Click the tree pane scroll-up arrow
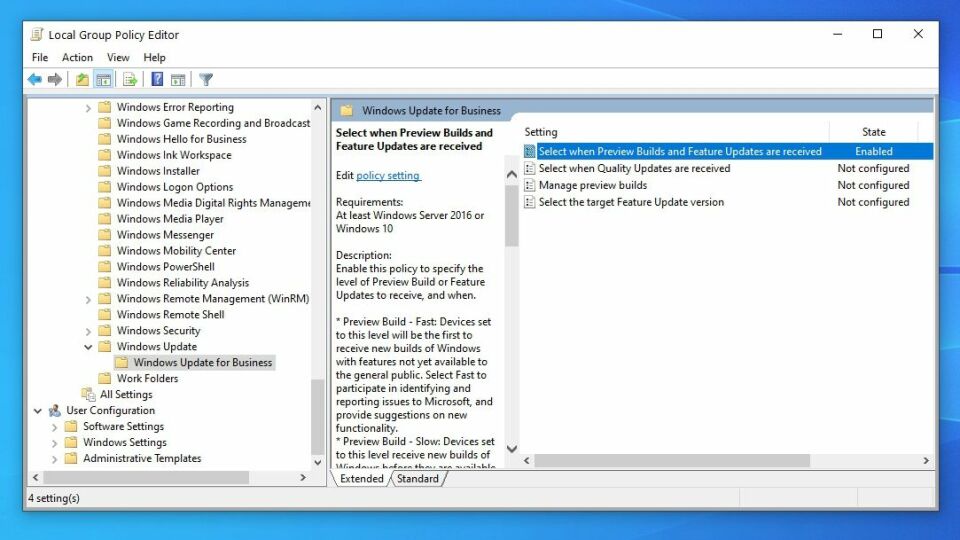This screenshot has width=960, height=540. point(317,107)
